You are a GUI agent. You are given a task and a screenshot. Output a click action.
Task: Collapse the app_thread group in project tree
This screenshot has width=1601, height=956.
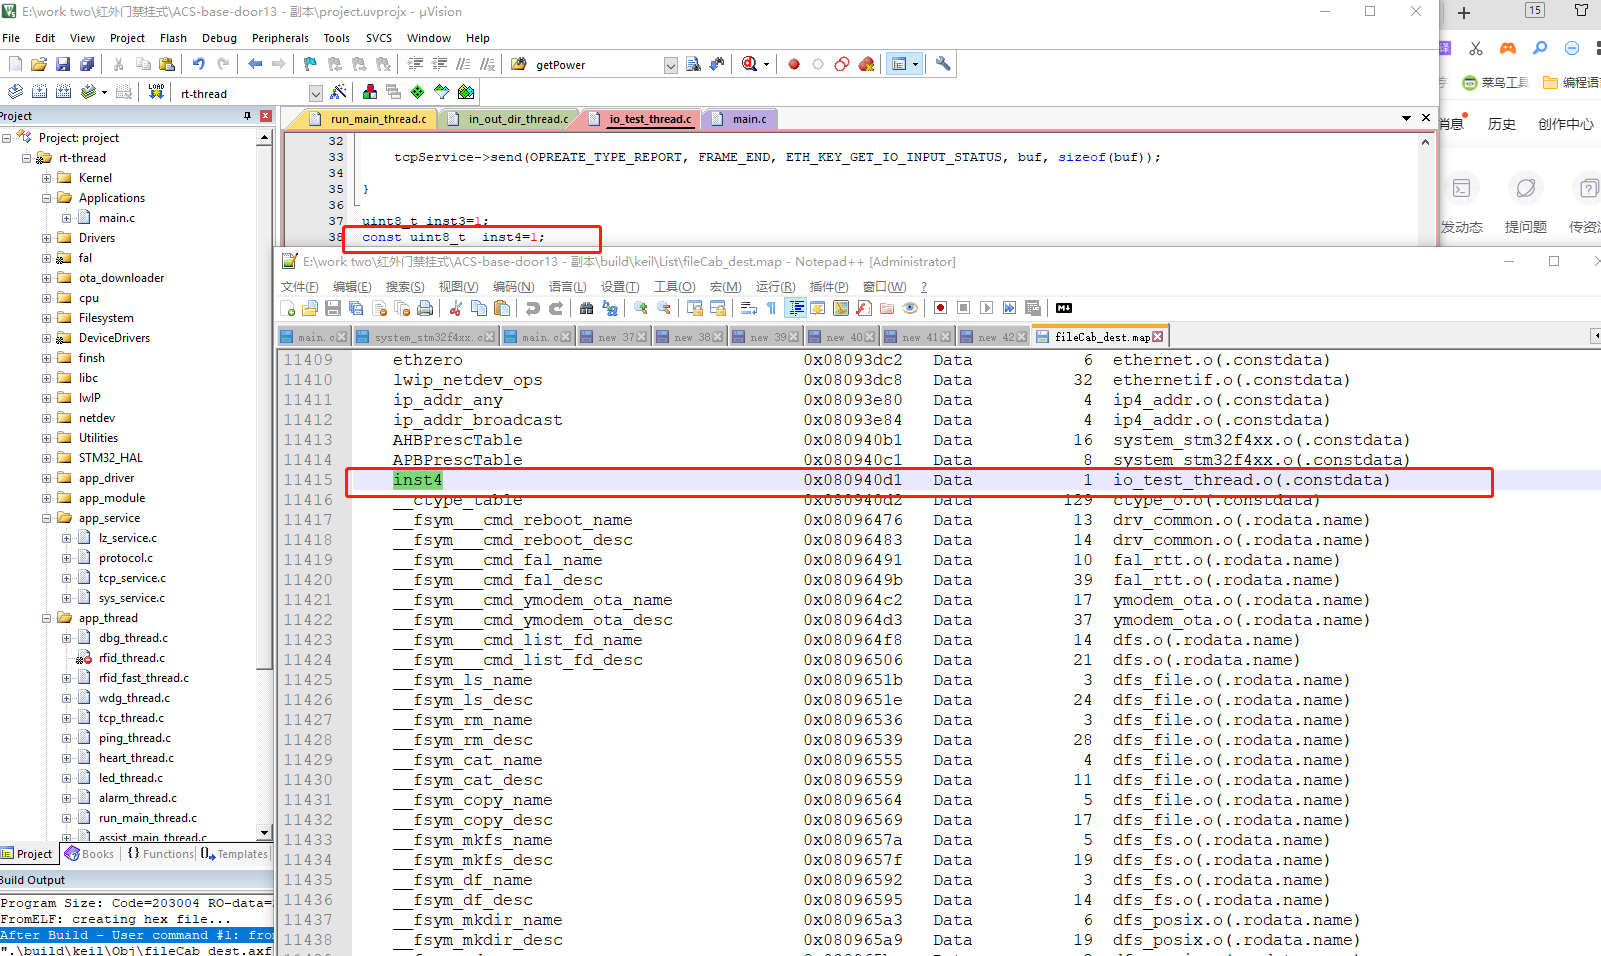coord(46,618)
